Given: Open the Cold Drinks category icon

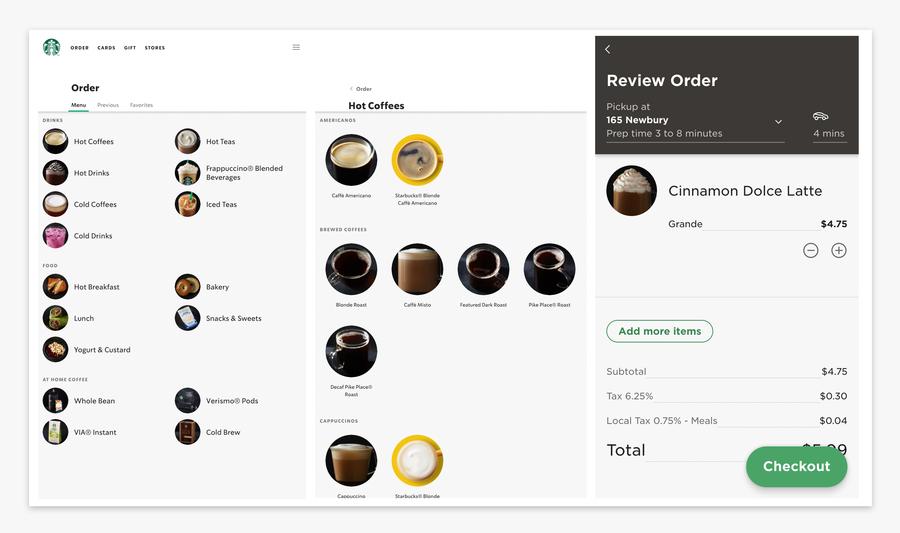Looking at the screenshot, I should 55,236.
